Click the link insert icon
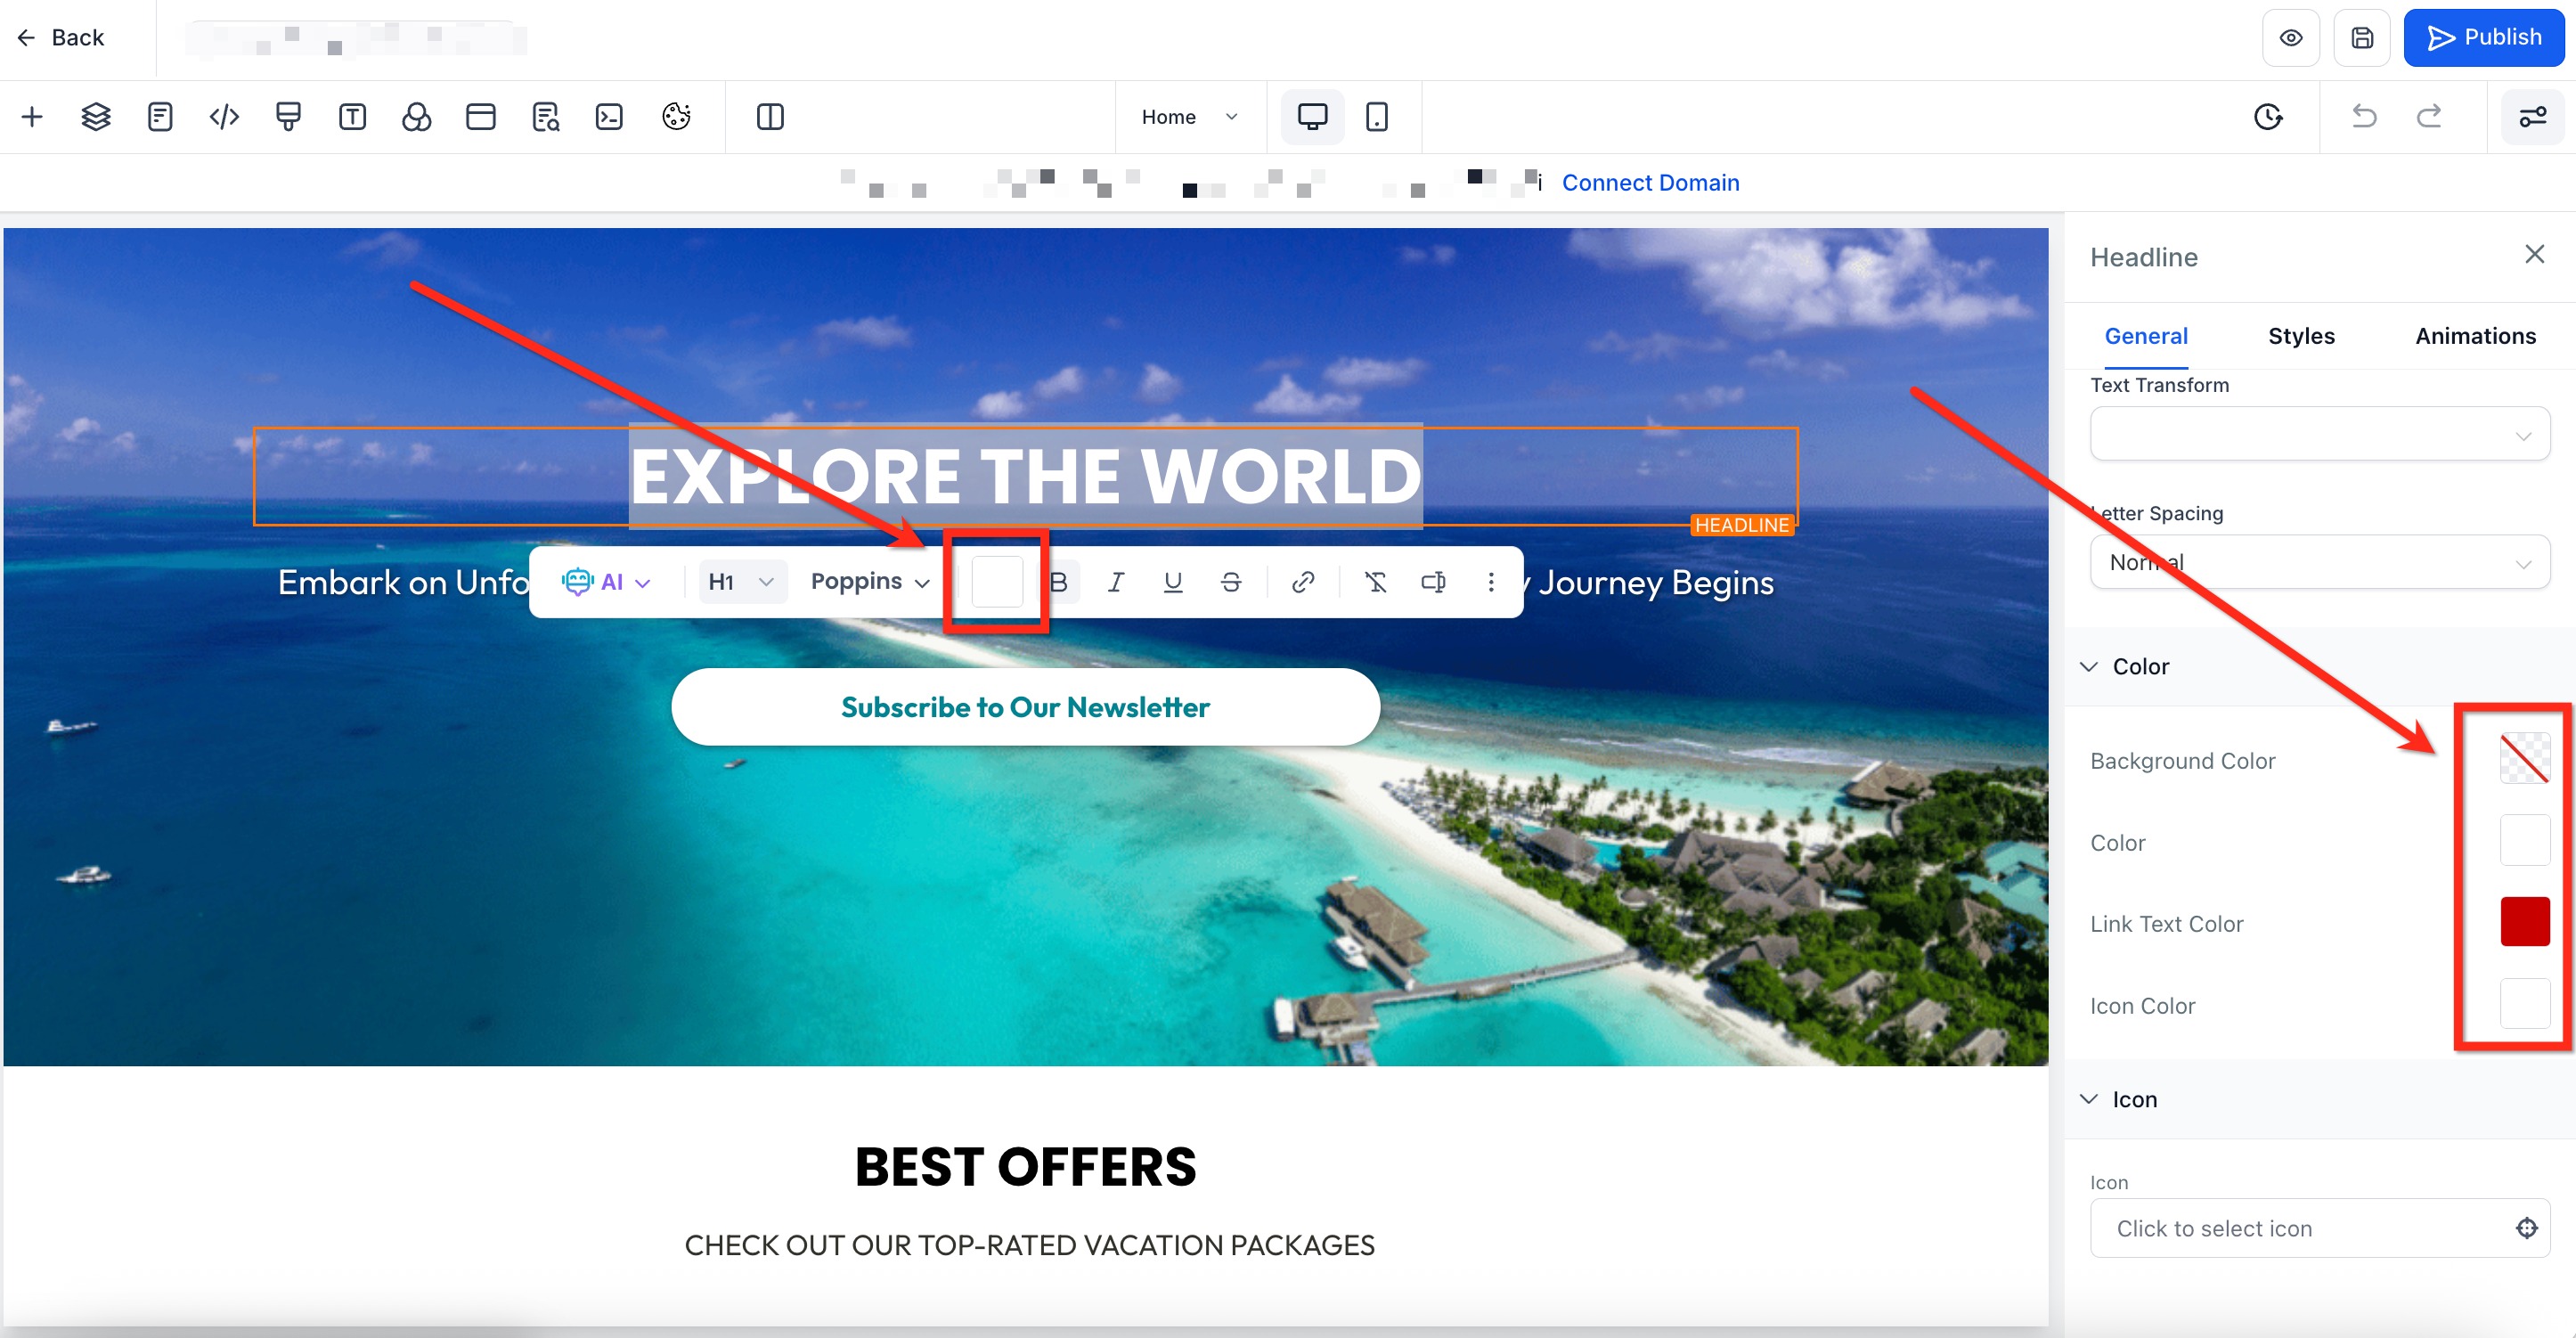 [1302, 582]
